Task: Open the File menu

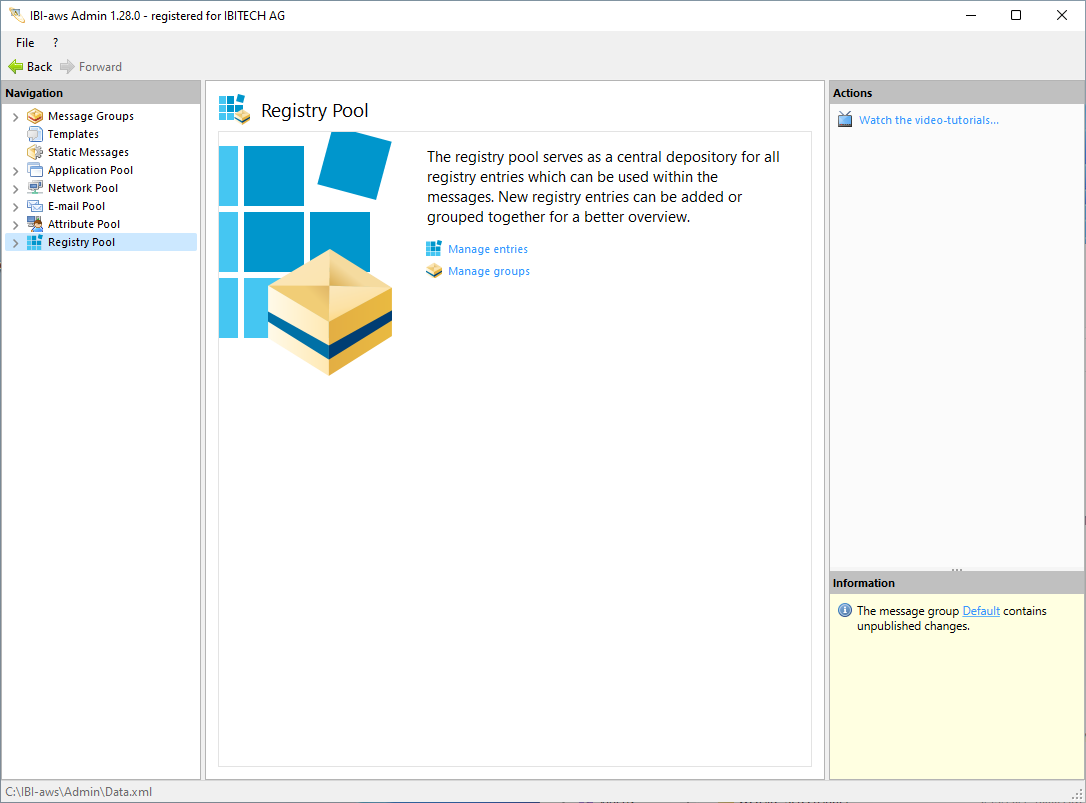Action: [25, 43]
